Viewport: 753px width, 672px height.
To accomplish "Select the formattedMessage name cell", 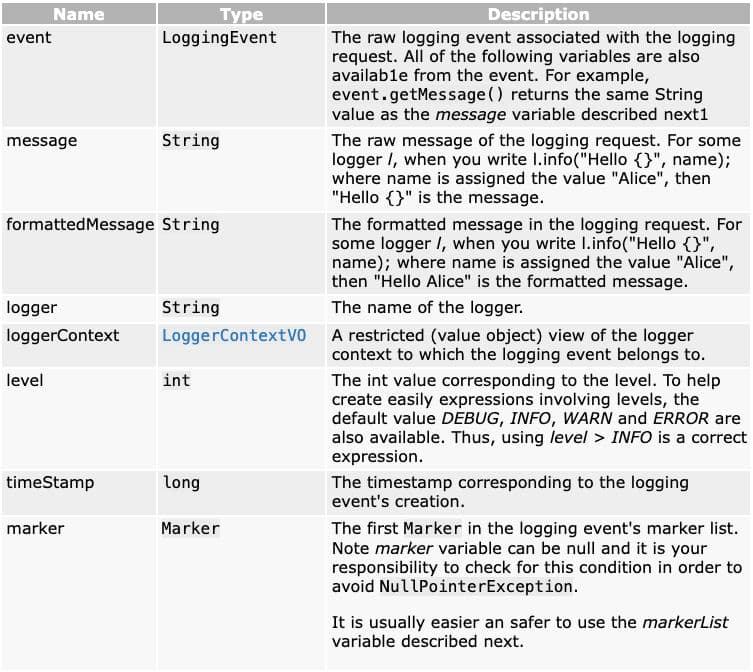I will tap(80, 224).
